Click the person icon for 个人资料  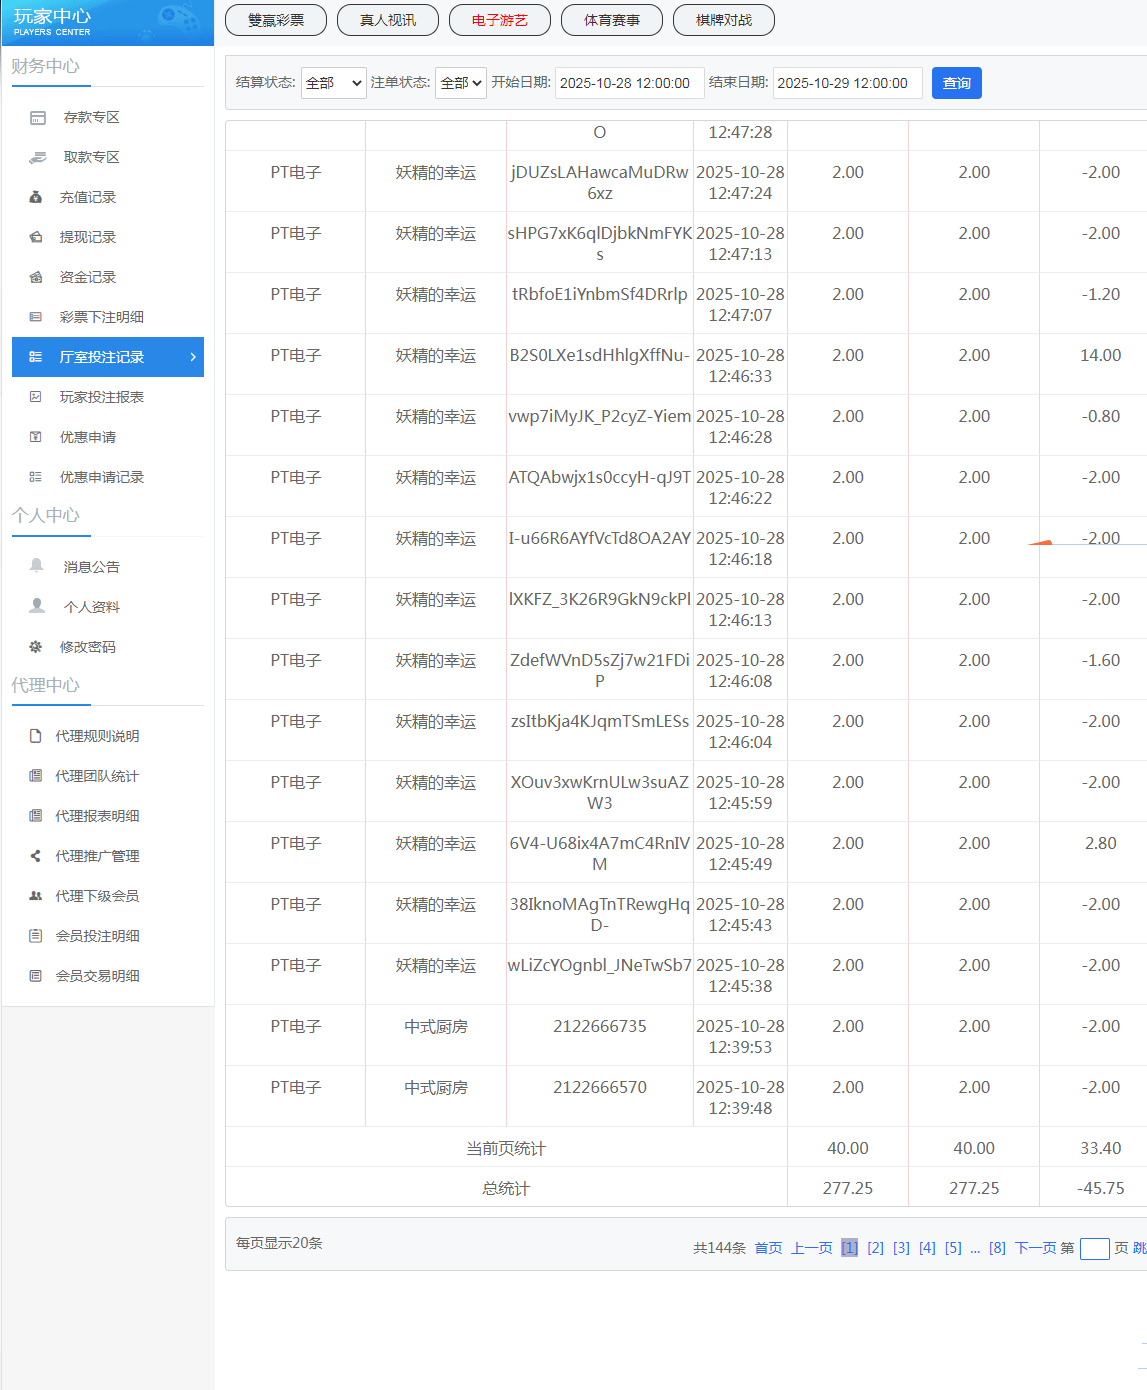click(37, 606)
